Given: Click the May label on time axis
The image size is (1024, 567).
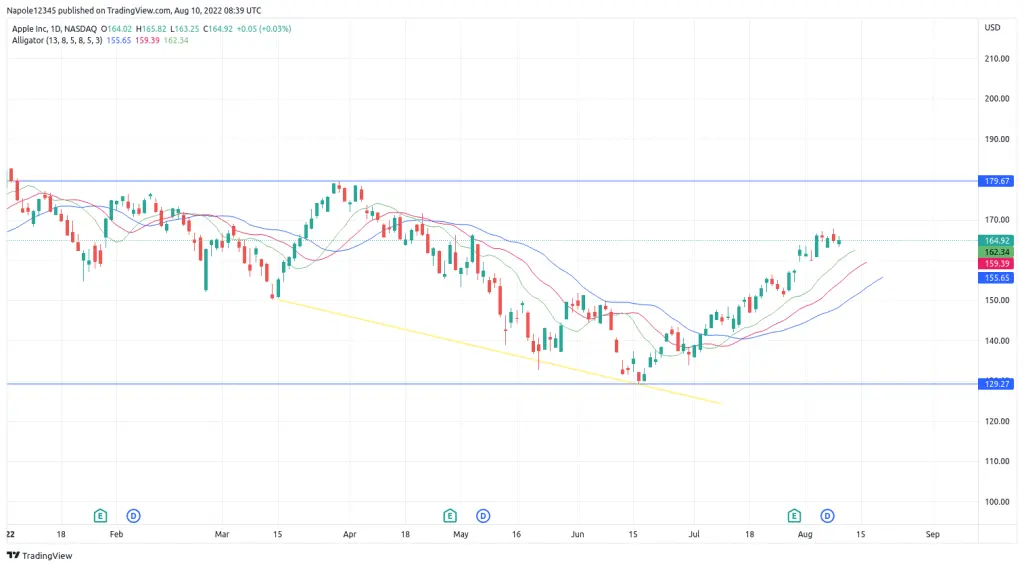Looking at the screenshot, I should 461,534.
